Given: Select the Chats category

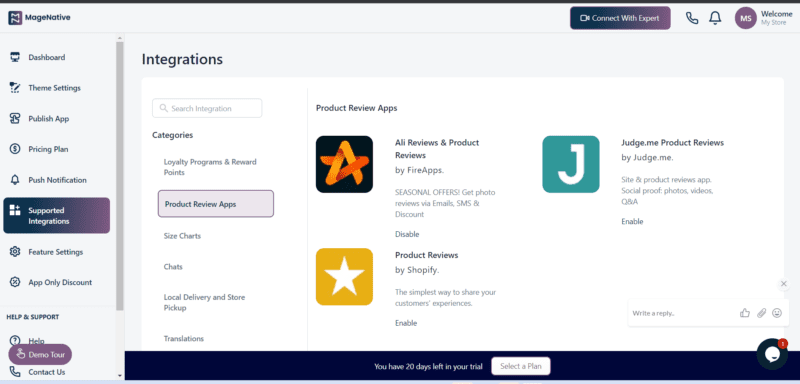Looking at the screenshot, I should click(173, 267).
